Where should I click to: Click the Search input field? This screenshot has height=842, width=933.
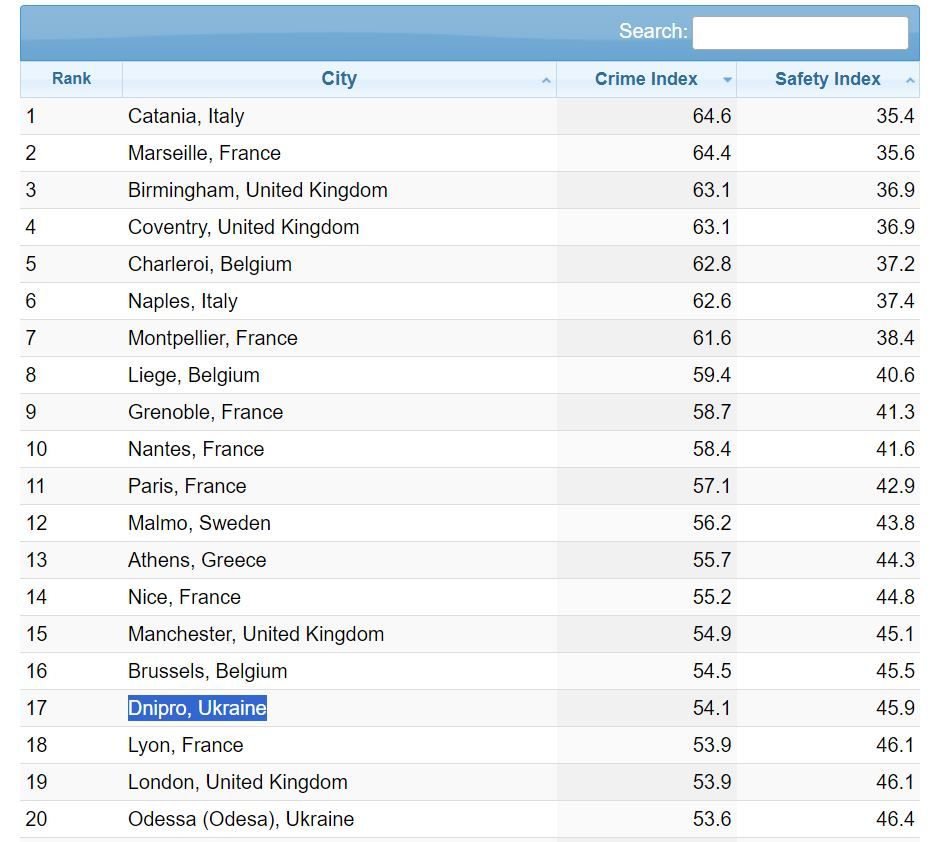click(x=800, y=32)
